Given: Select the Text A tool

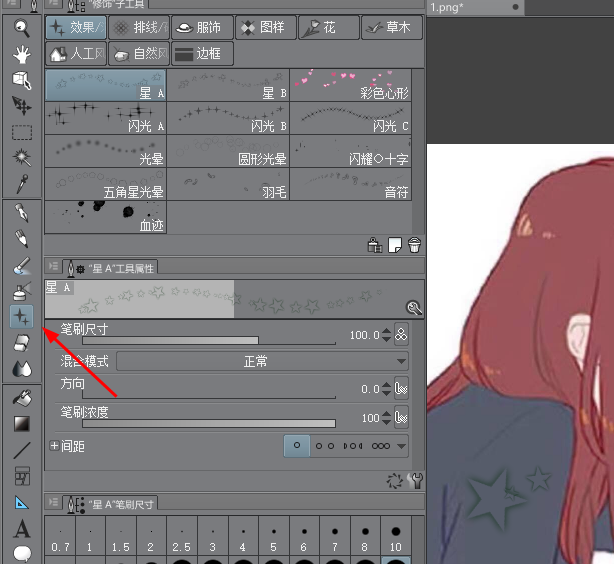Looking at the screenshot, I should pos(22,529).
